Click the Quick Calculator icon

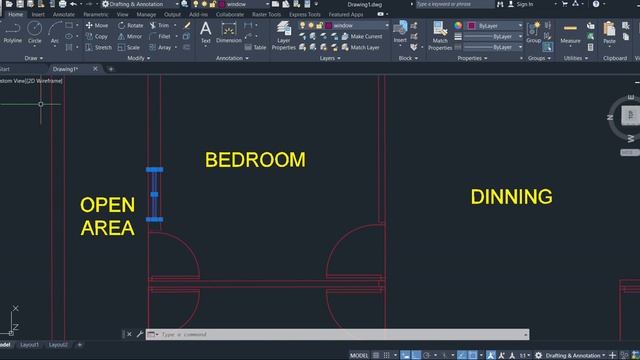590,47
